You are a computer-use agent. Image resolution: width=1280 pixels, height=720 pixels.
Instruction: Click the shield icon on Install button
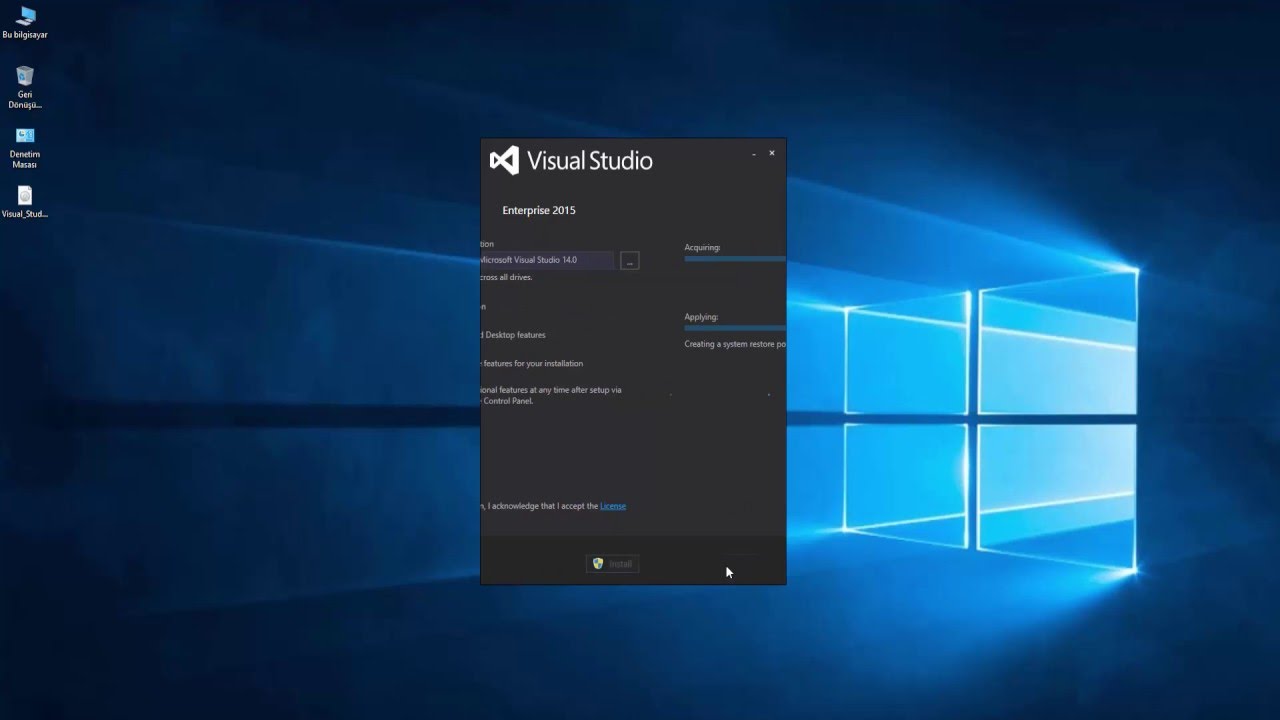click(x=598, y=563)
